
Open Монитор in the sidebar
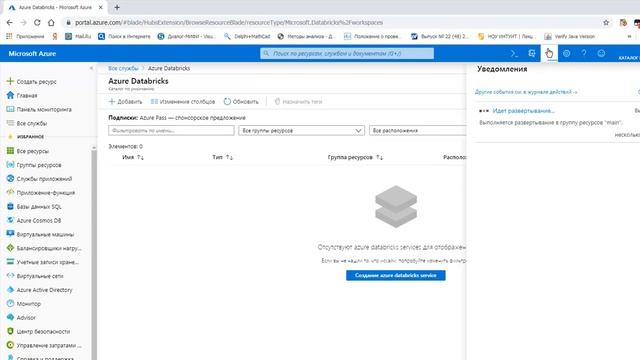pos(29,304)
